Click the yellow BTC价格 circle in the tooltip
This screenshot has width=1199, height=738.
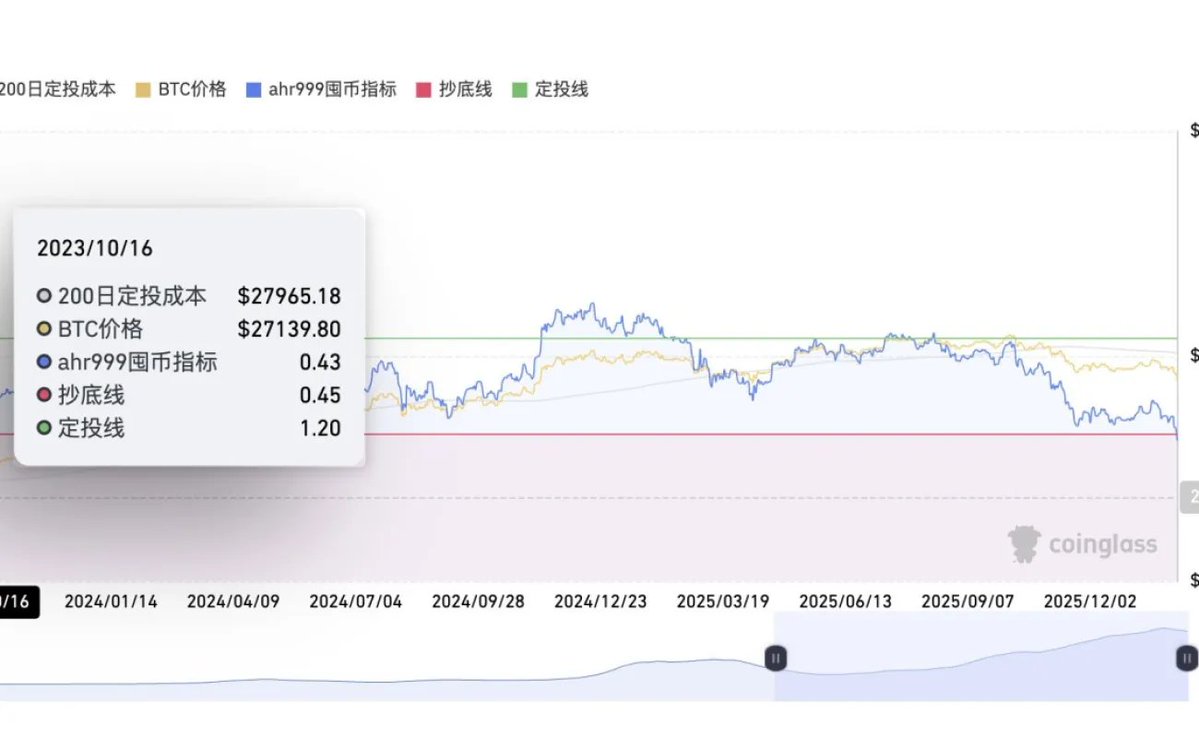click(x=44, y=329)
